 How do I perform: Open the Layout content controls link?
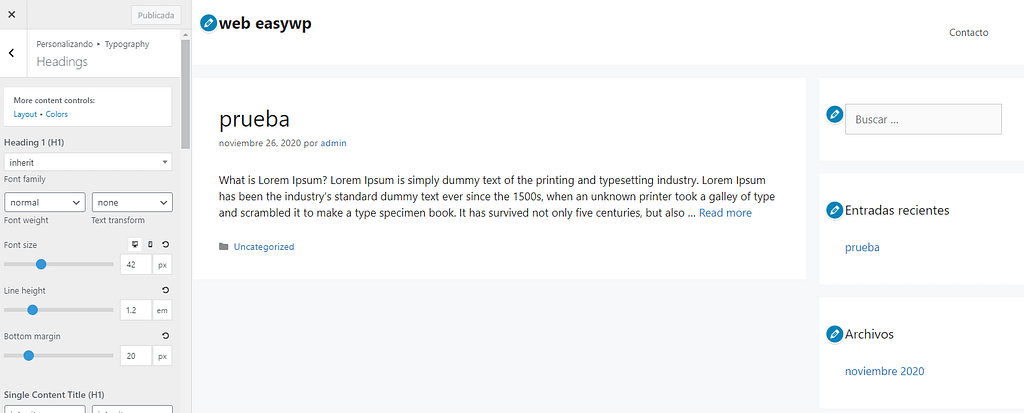coord(25,114)
